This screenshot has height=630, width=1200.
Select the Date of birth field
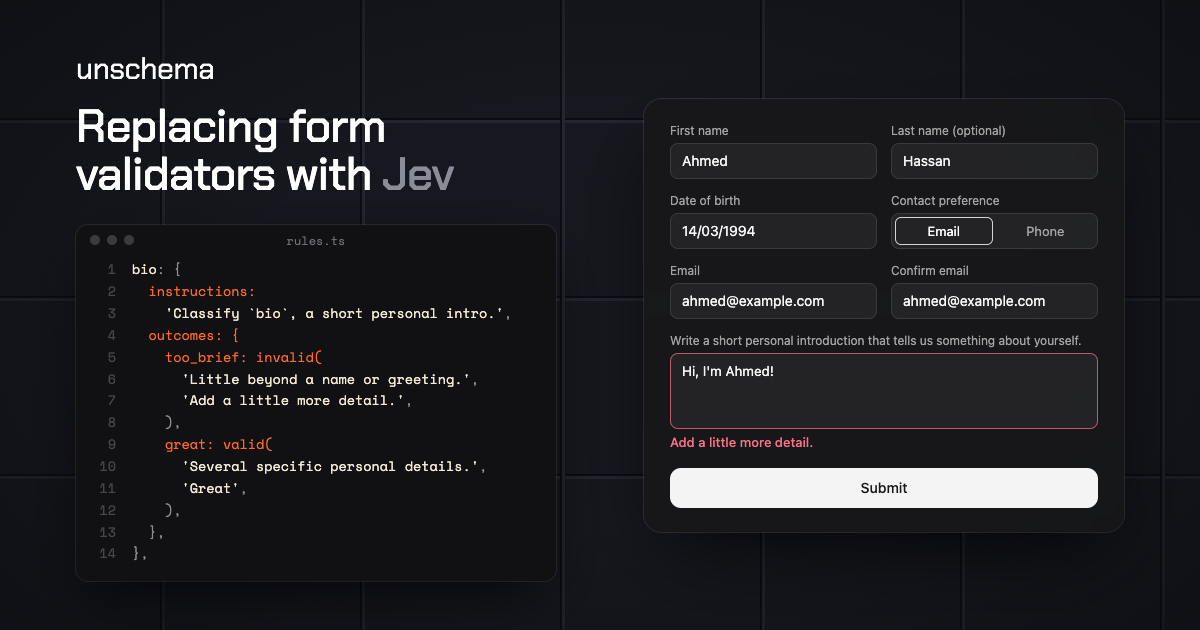(x=773, y=231)
